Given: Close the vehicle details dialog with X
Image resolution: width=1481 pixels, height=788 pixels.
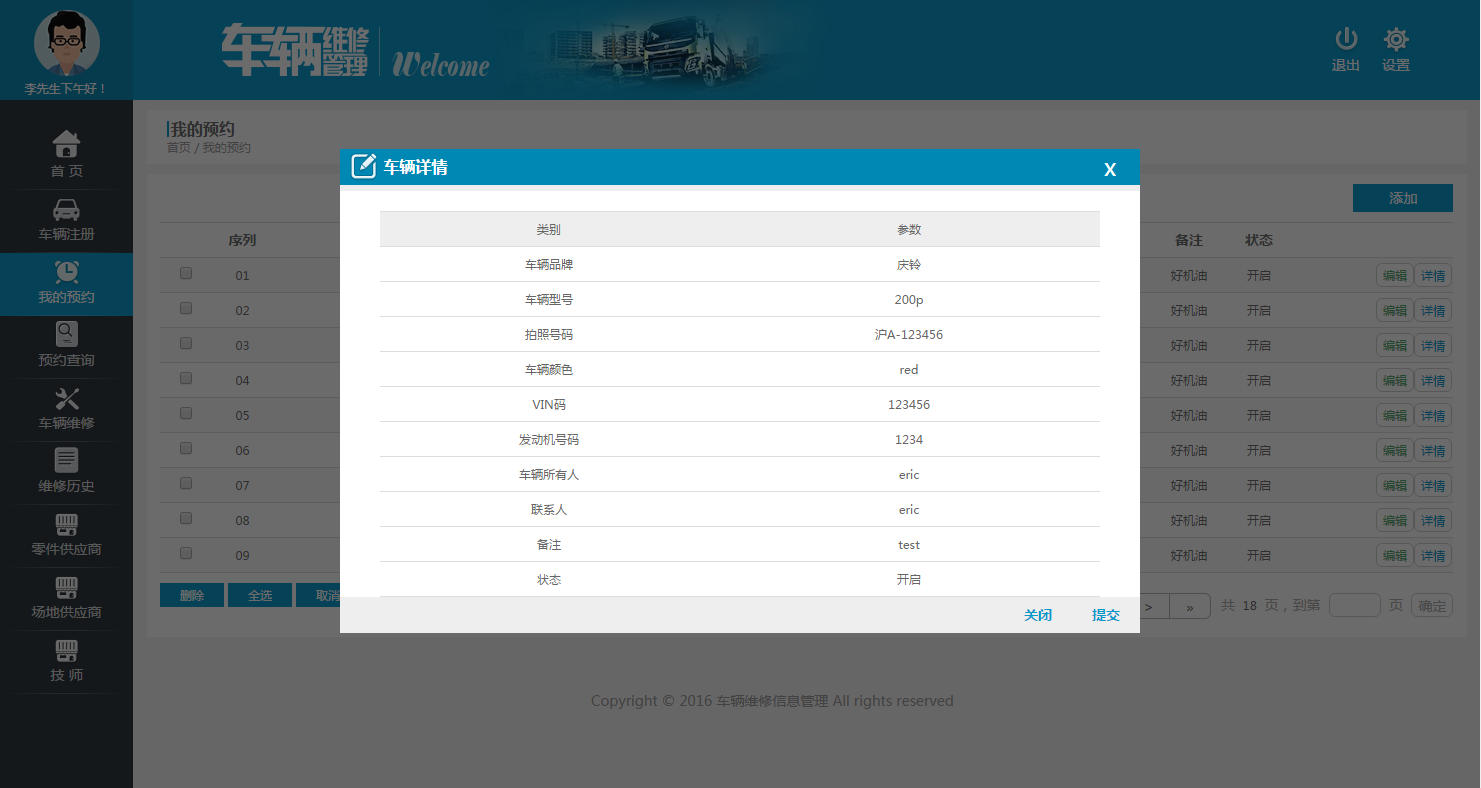Looking at the screenshot, I should coord(1109,170).
